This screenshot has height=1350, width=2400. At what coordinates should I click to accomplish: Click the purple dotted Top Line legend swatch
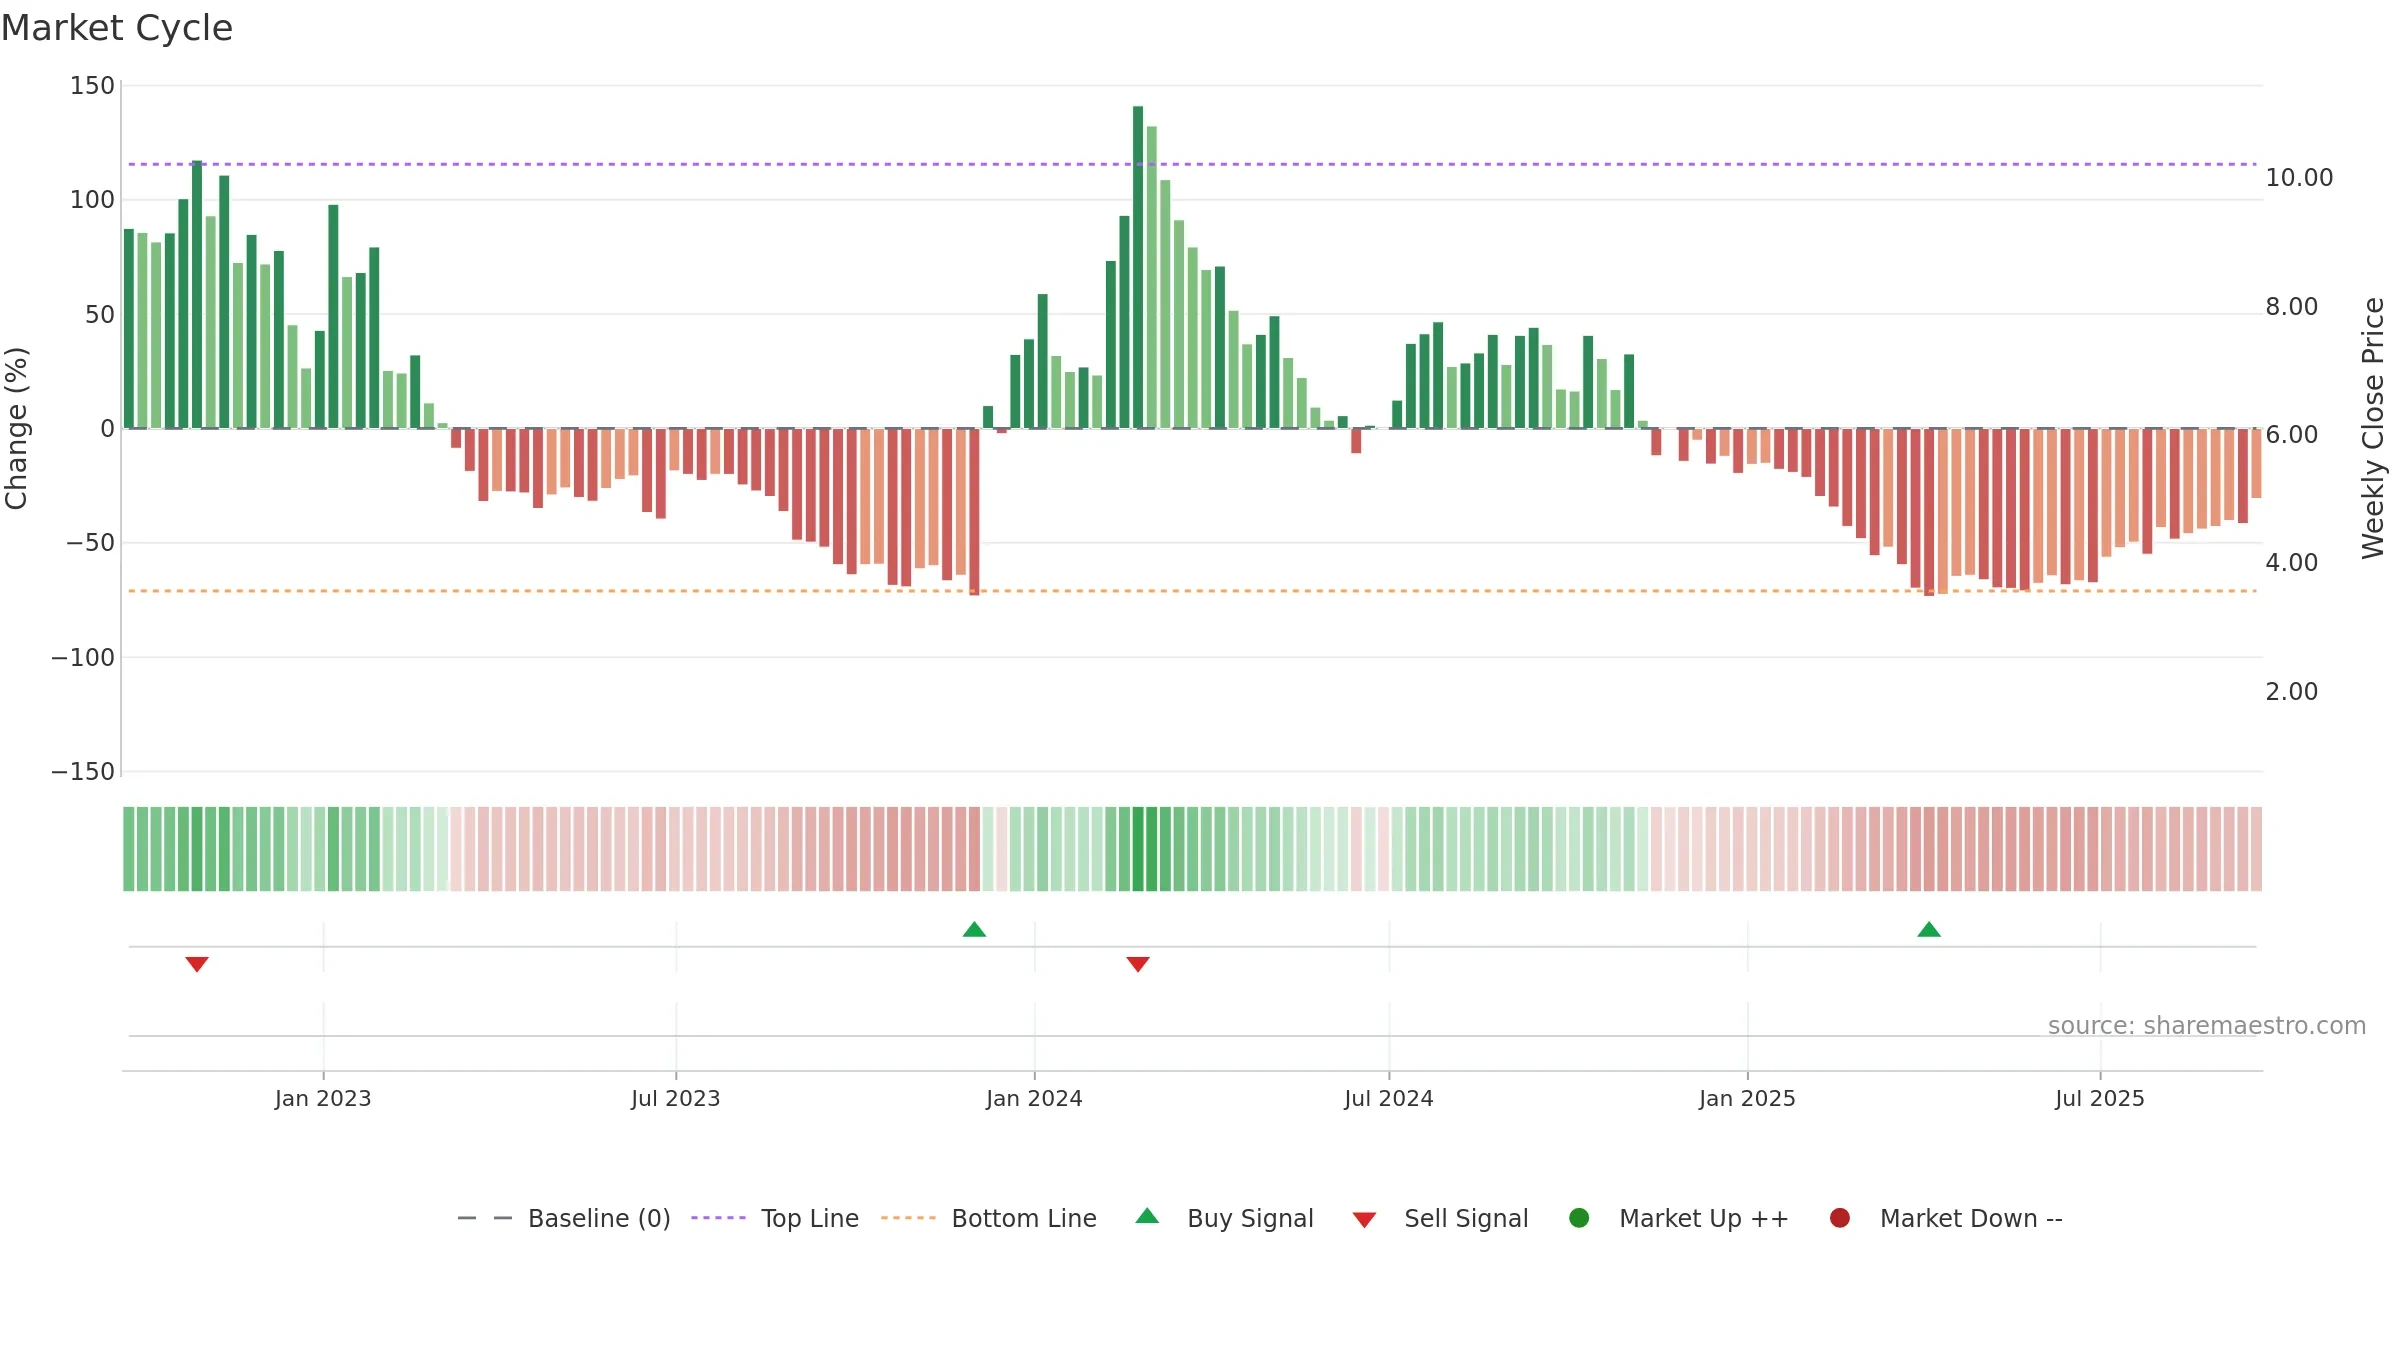click(x=718, y=1218)
